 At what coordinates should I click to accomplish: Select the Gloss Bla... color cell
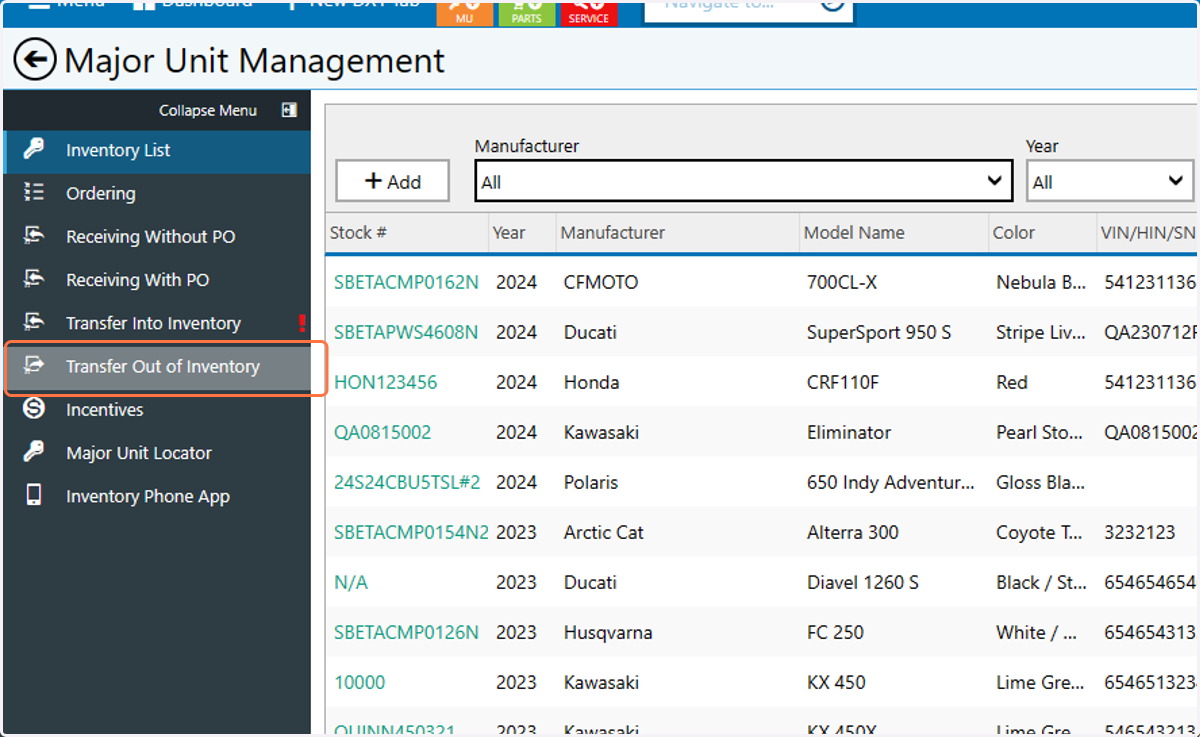(x=1041, y=482)
